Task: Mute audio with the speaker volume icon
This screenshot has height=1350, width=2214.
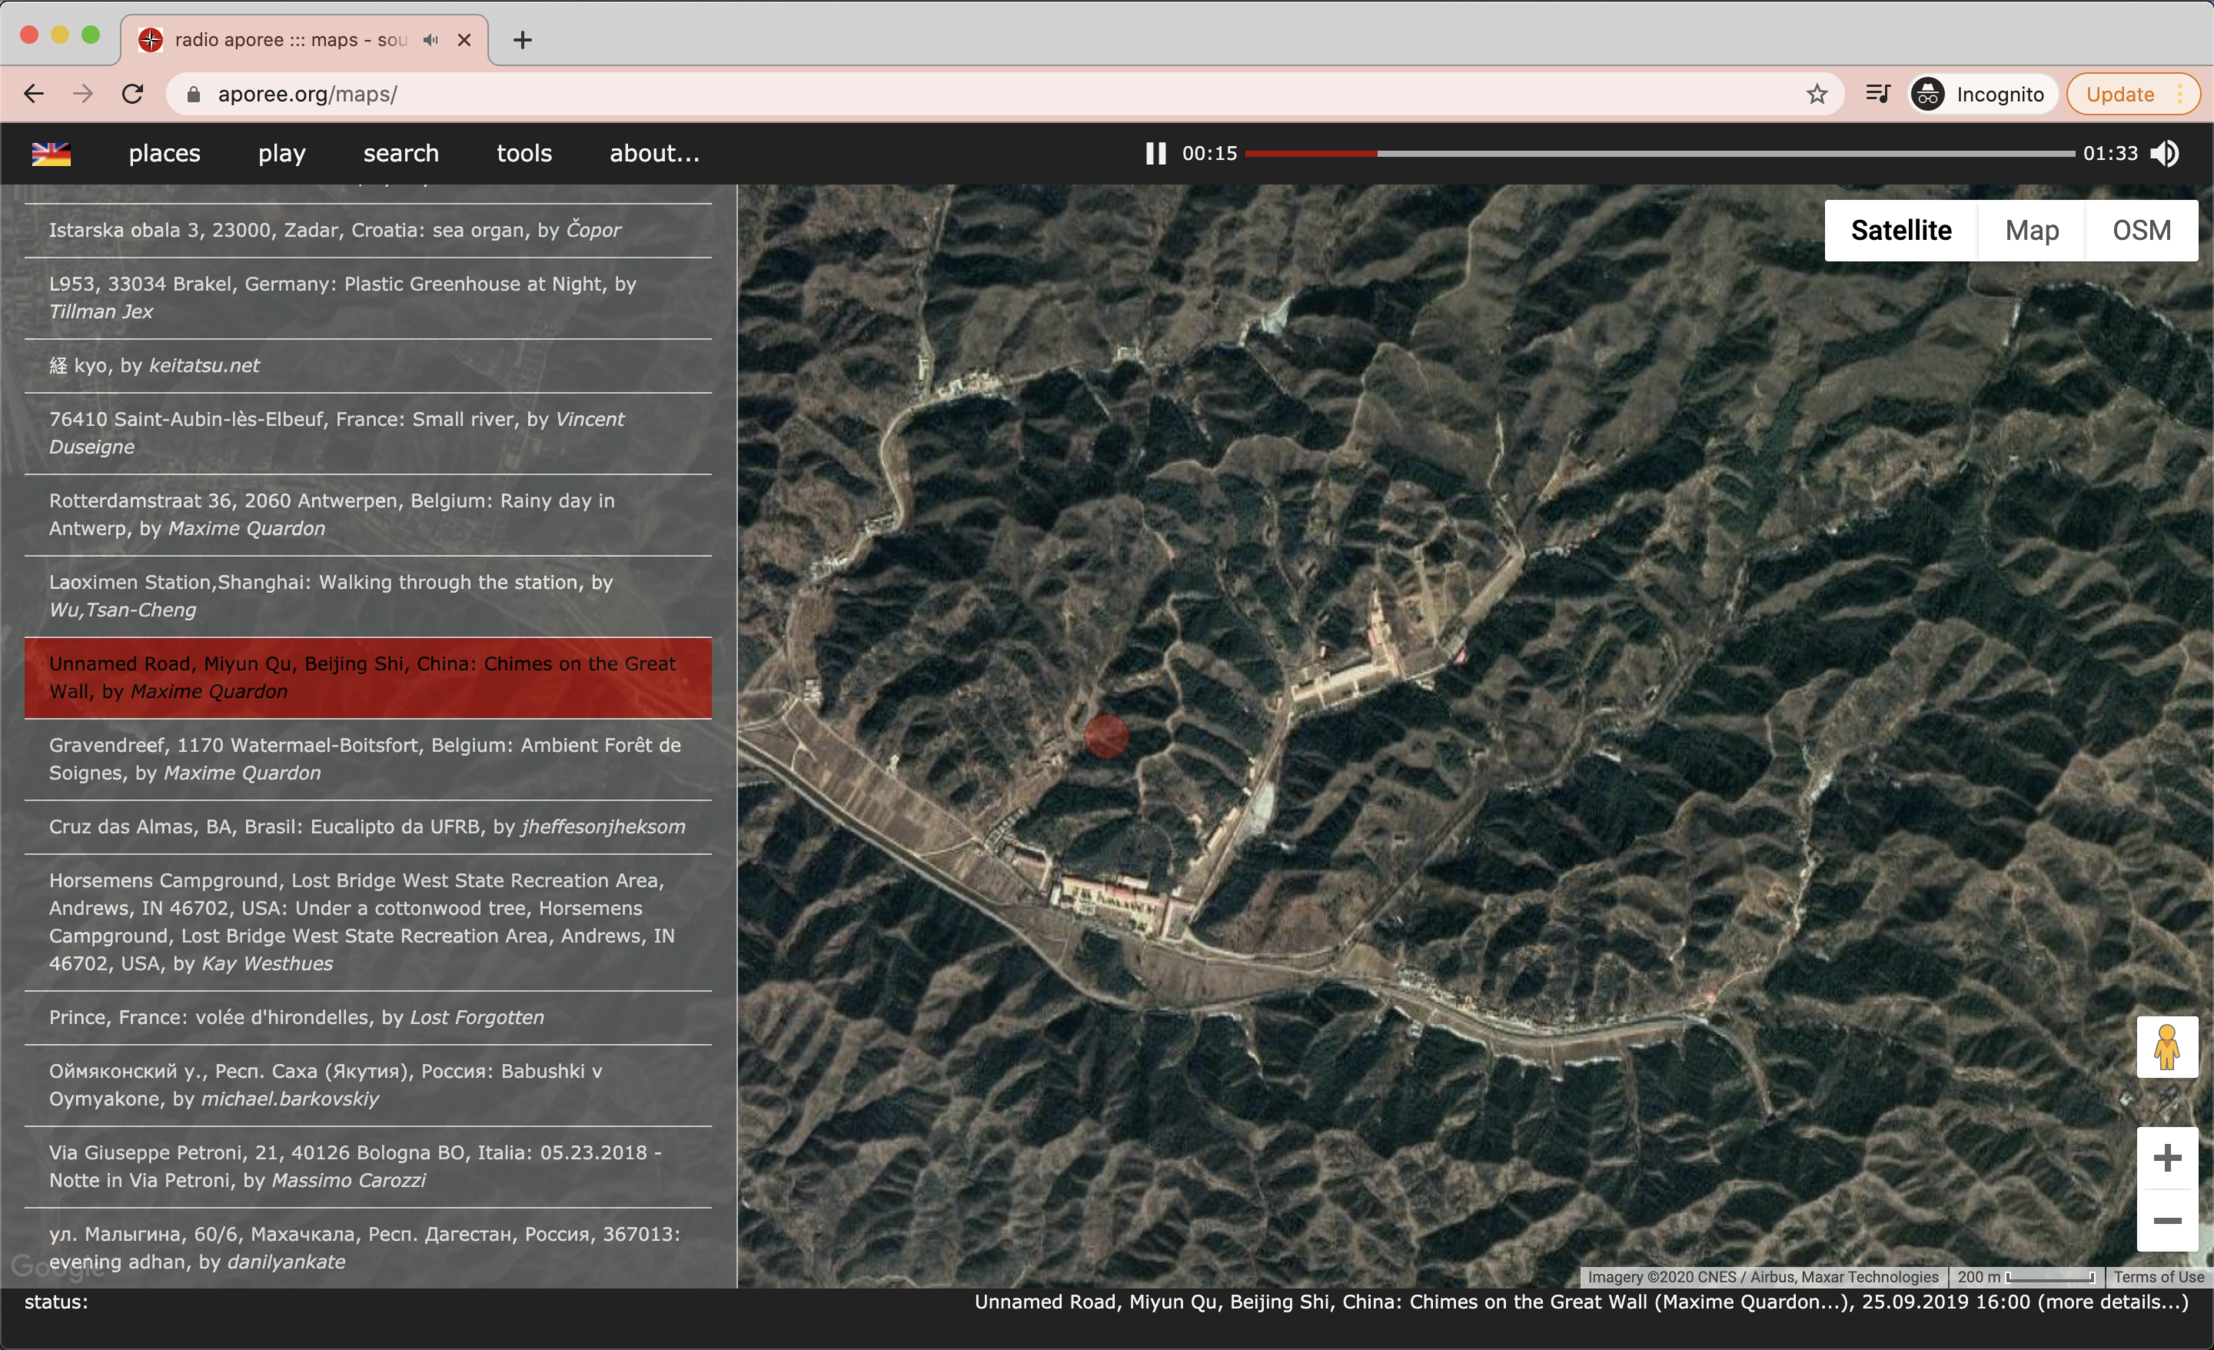Action: pyautogui.click(x=2165, y=153)
